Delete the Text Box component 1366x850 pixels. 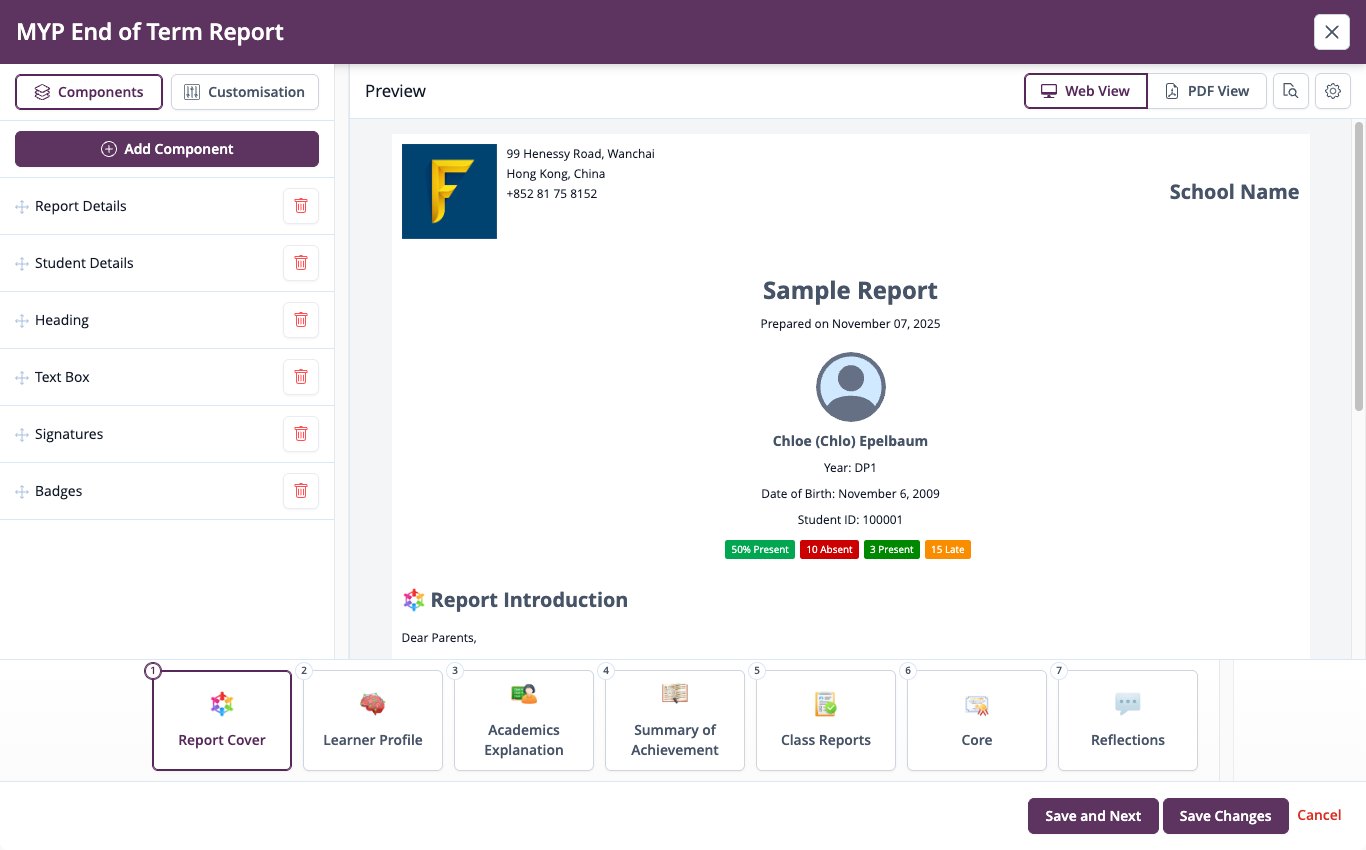[x=301, y=377]
